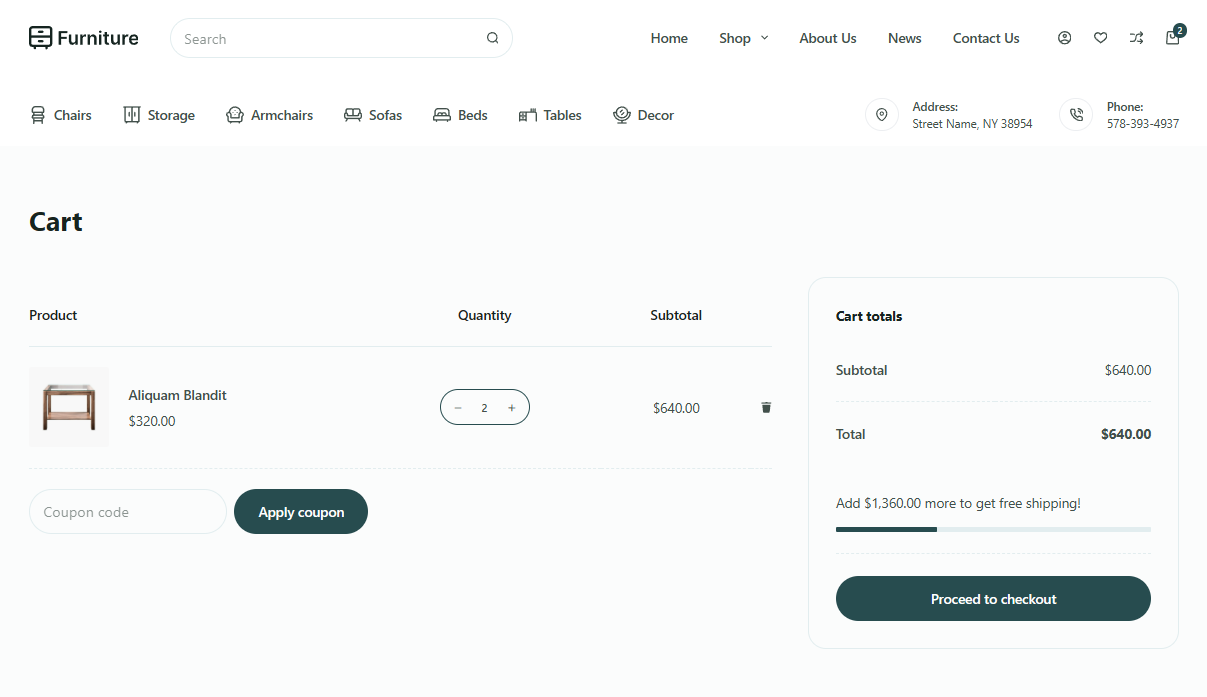Remove Aliquam Blandit with trash icon
The width and height of the screenshot is (1207, 697).
766,407
